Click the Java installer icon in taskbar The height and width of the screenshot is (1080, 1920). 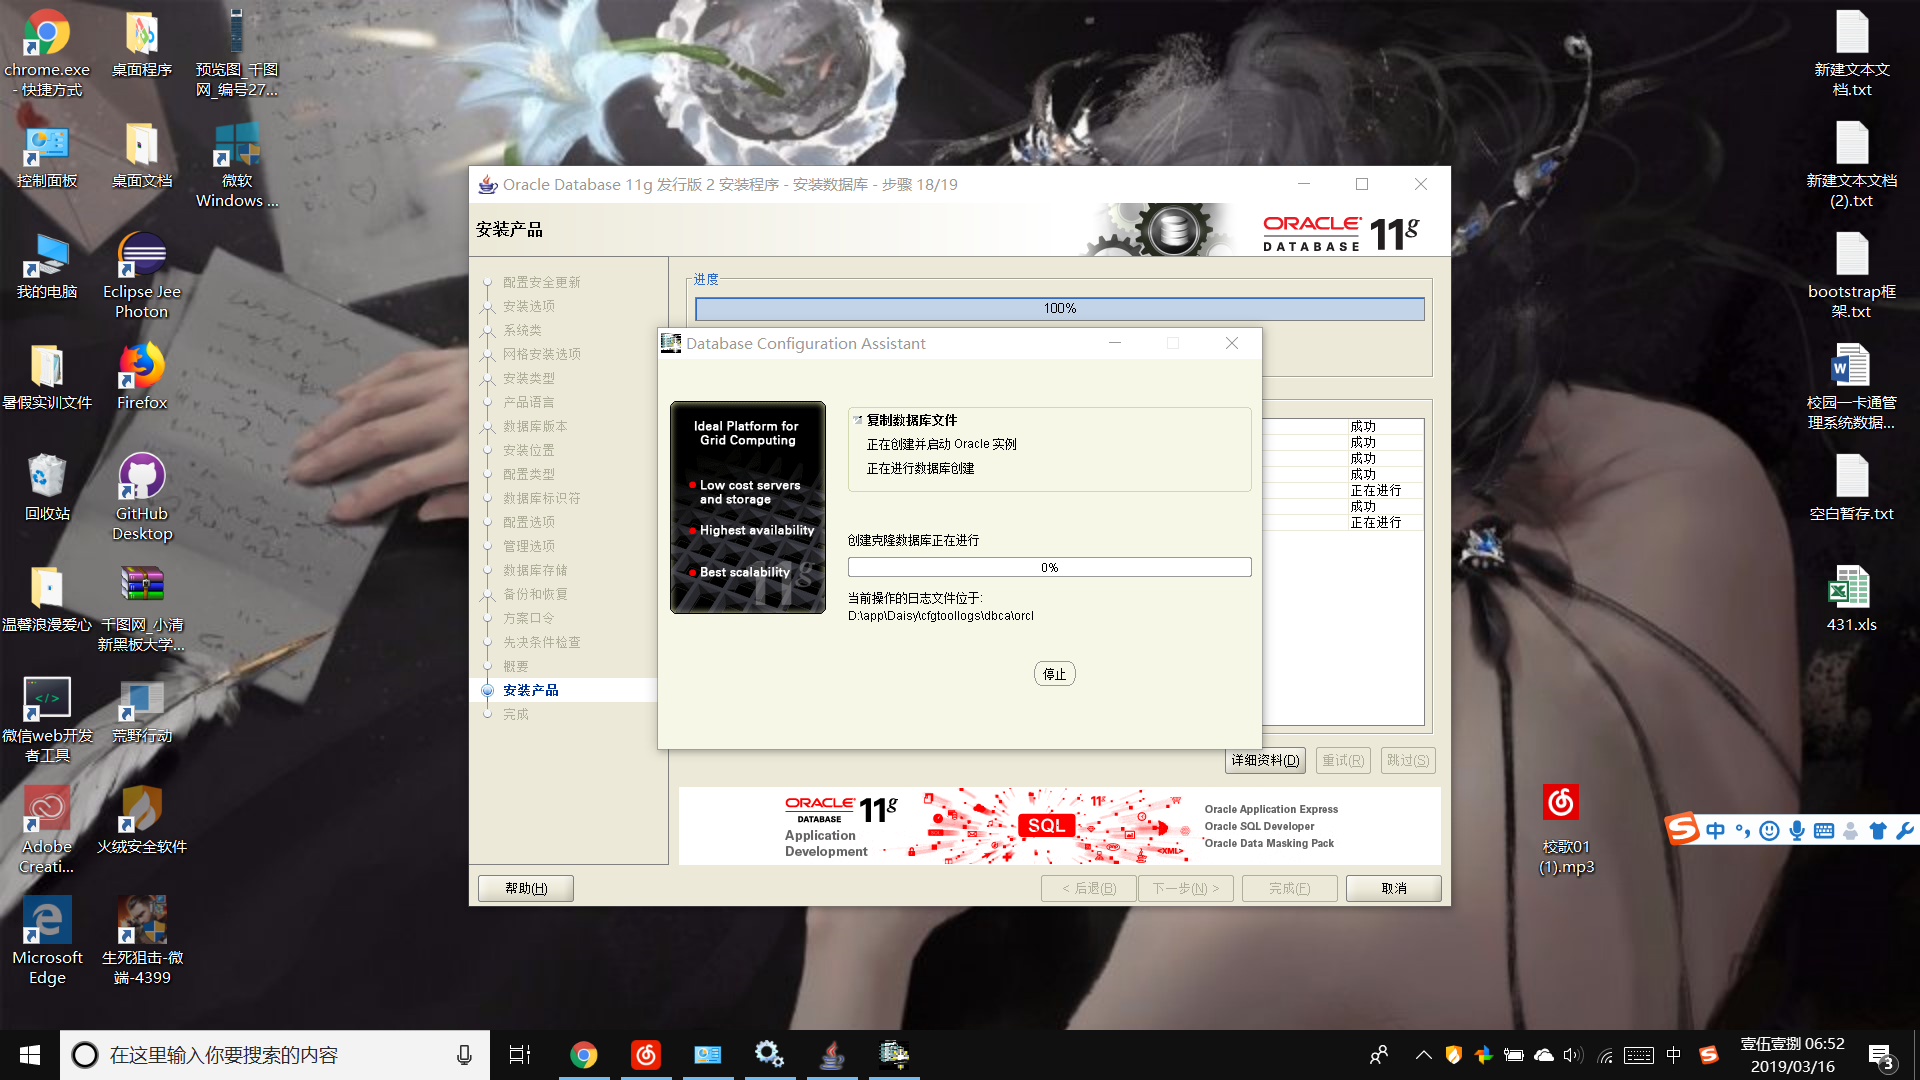(831, 1054)
